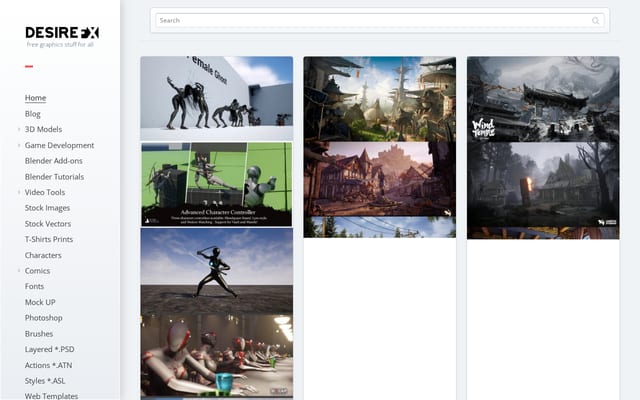Viewport: 640px width, 400px height.
Task: Open the Mock UP category
Action: pos(40,302)
